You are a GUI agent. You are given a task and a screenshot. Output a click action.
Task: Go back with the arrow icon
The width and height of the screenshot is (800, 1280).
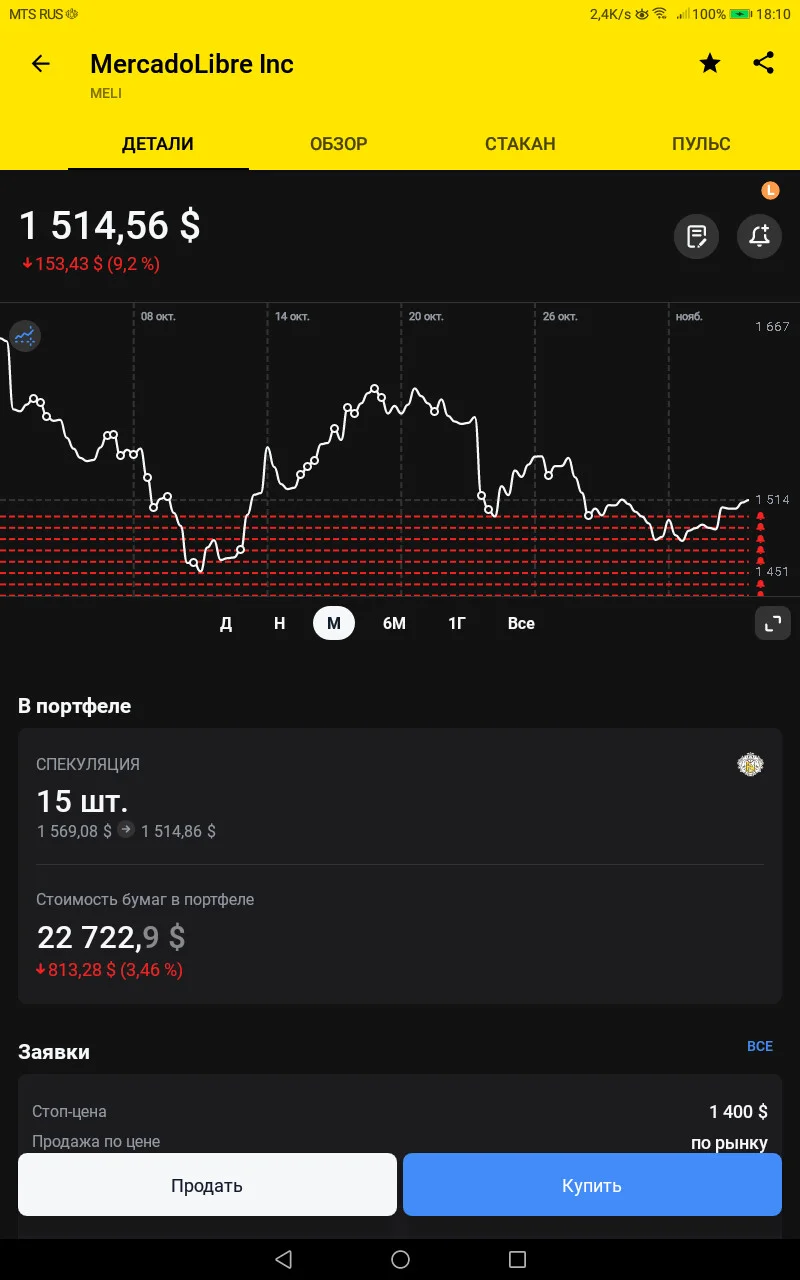click(40, 64)
